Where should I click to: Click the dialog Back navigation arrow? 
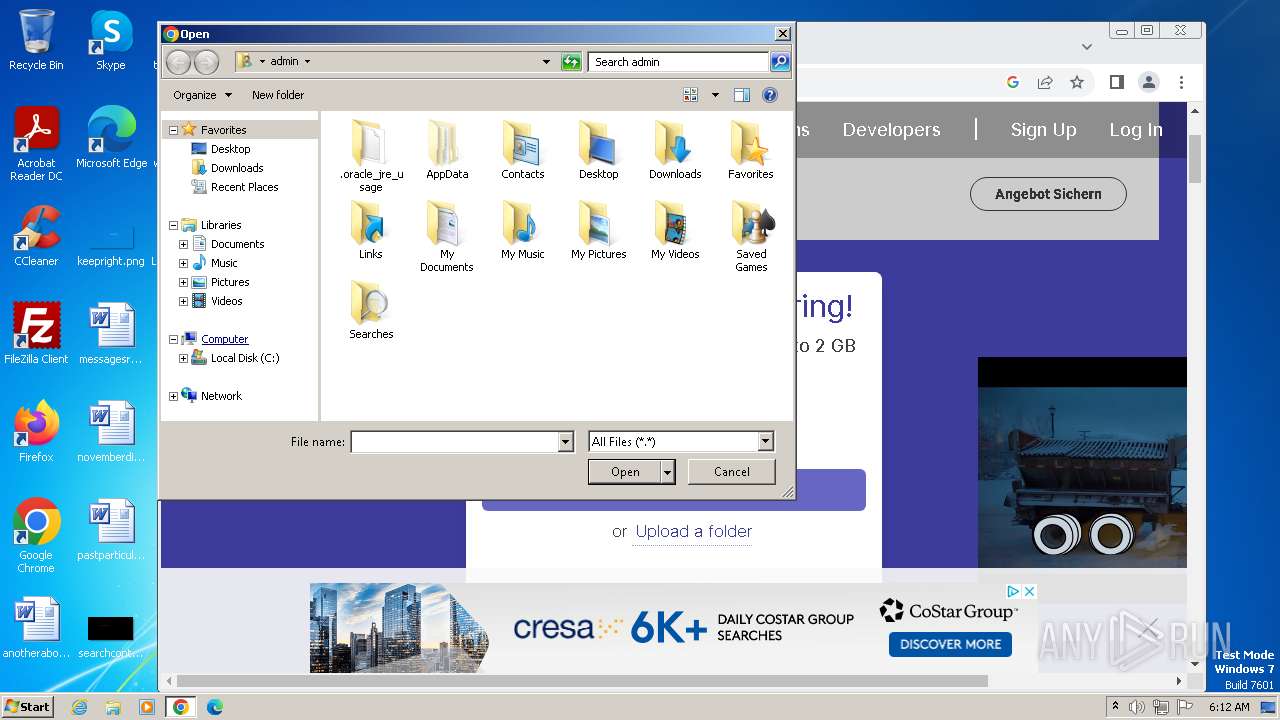click(178, 62)
